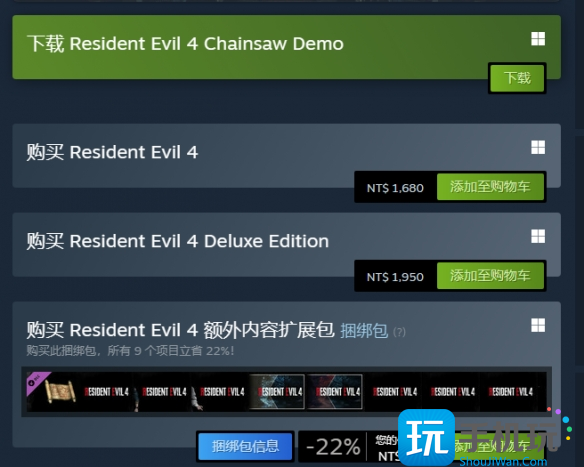Click Windows icon on bundle row
The height and width of the screenshot is (467, 584).
[538, 325]
